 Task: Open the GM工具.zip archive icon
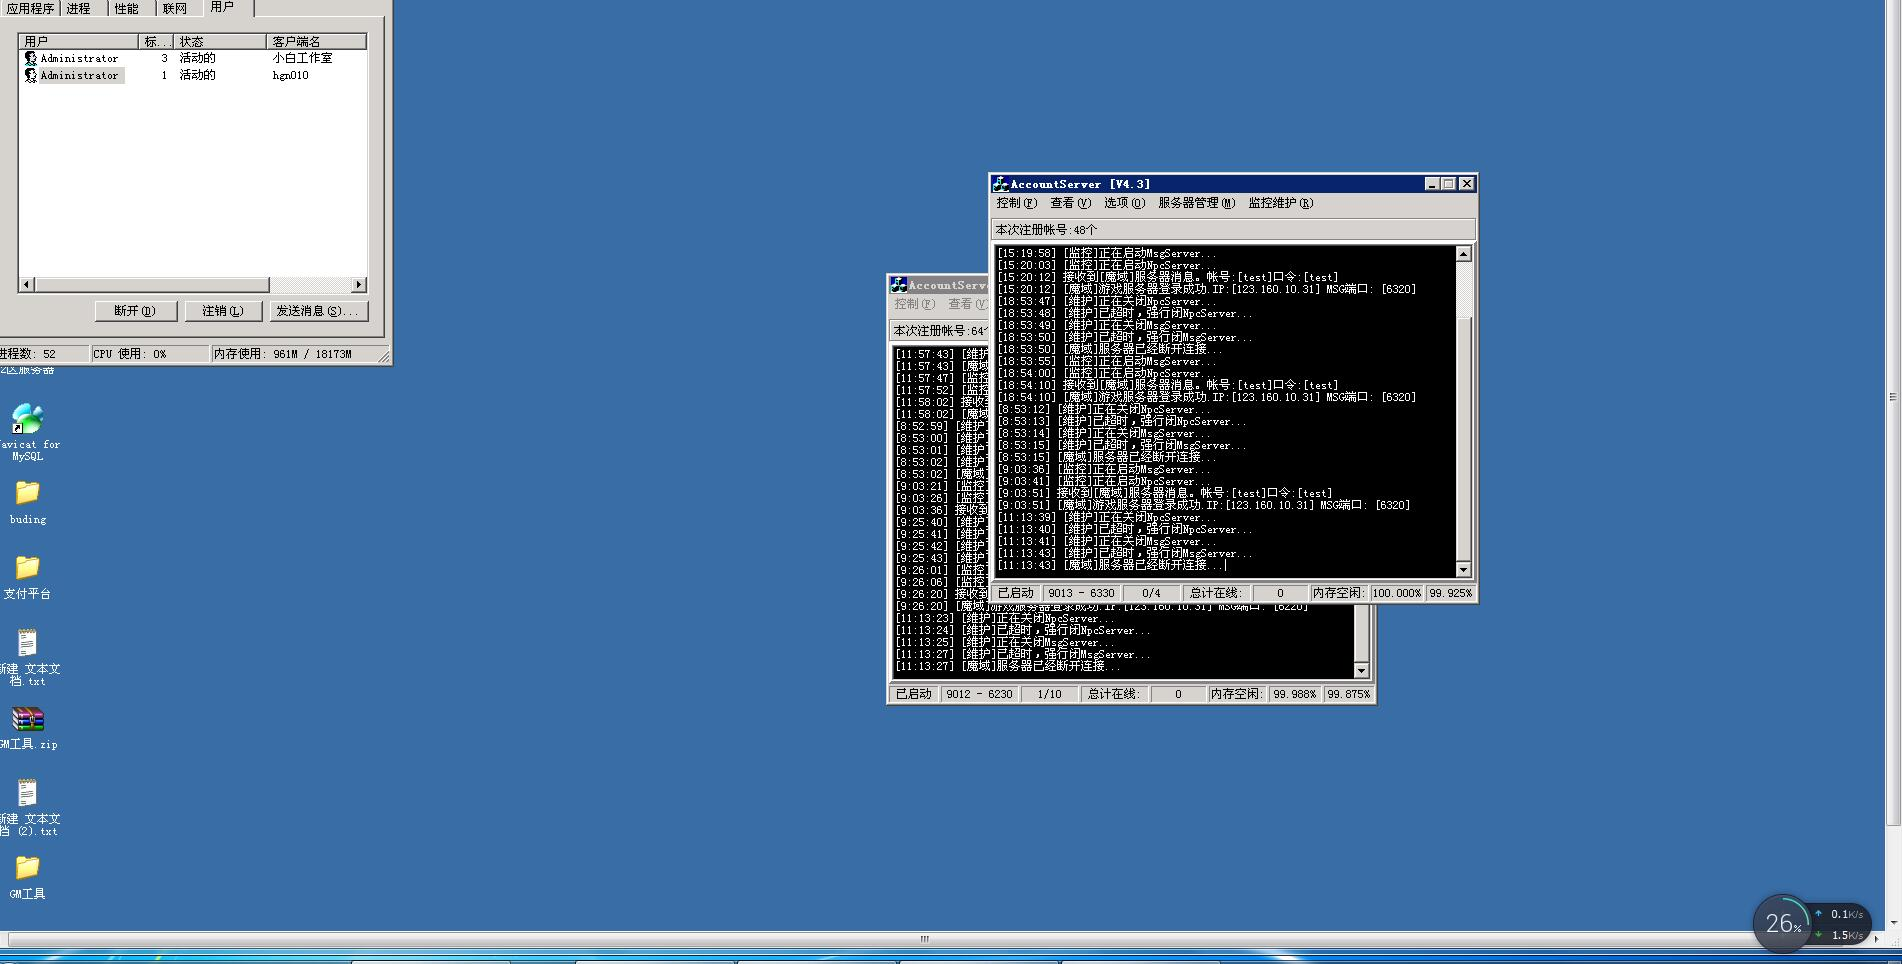27,719
